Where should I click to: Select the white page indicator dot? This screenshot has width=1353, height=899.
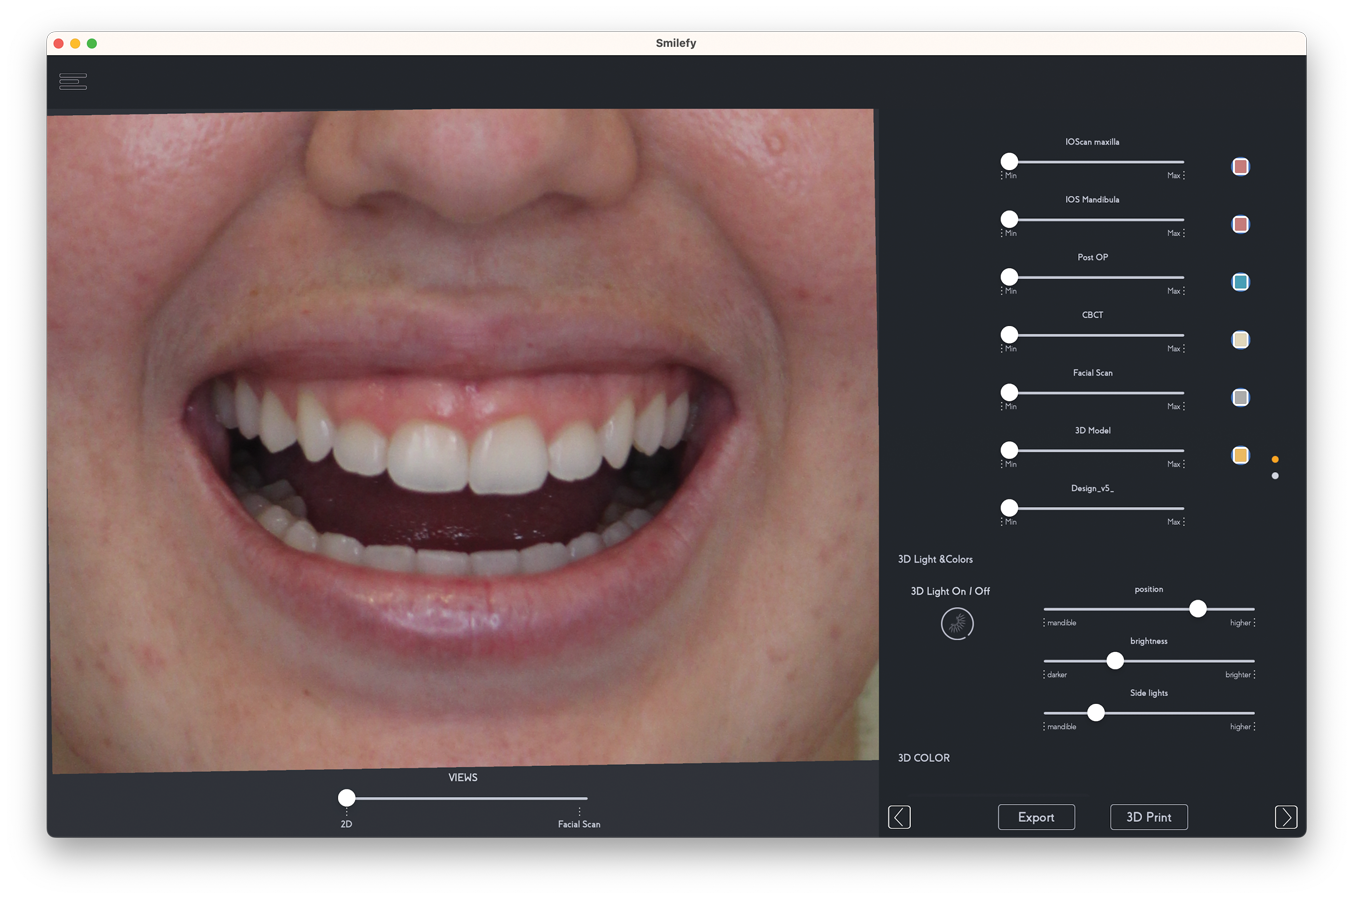click(x=1275, y=476)
